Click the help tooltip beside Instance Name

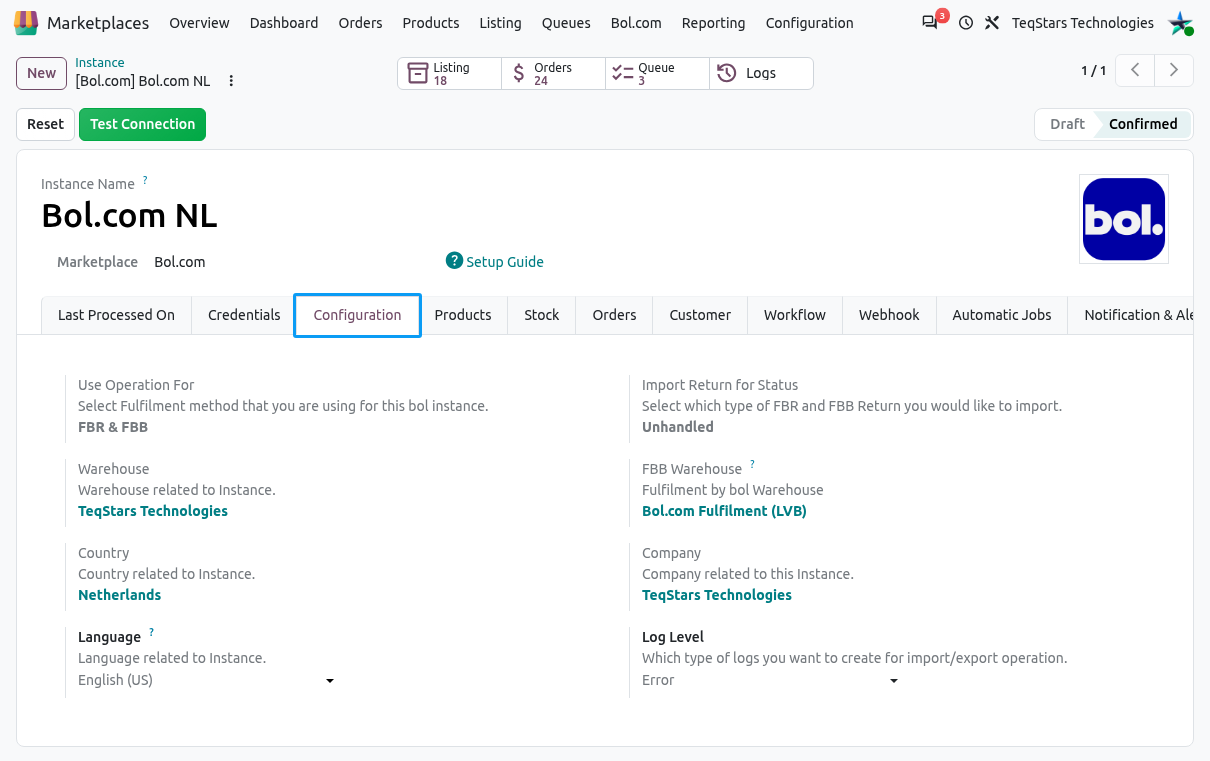click(x=145, y=181)
